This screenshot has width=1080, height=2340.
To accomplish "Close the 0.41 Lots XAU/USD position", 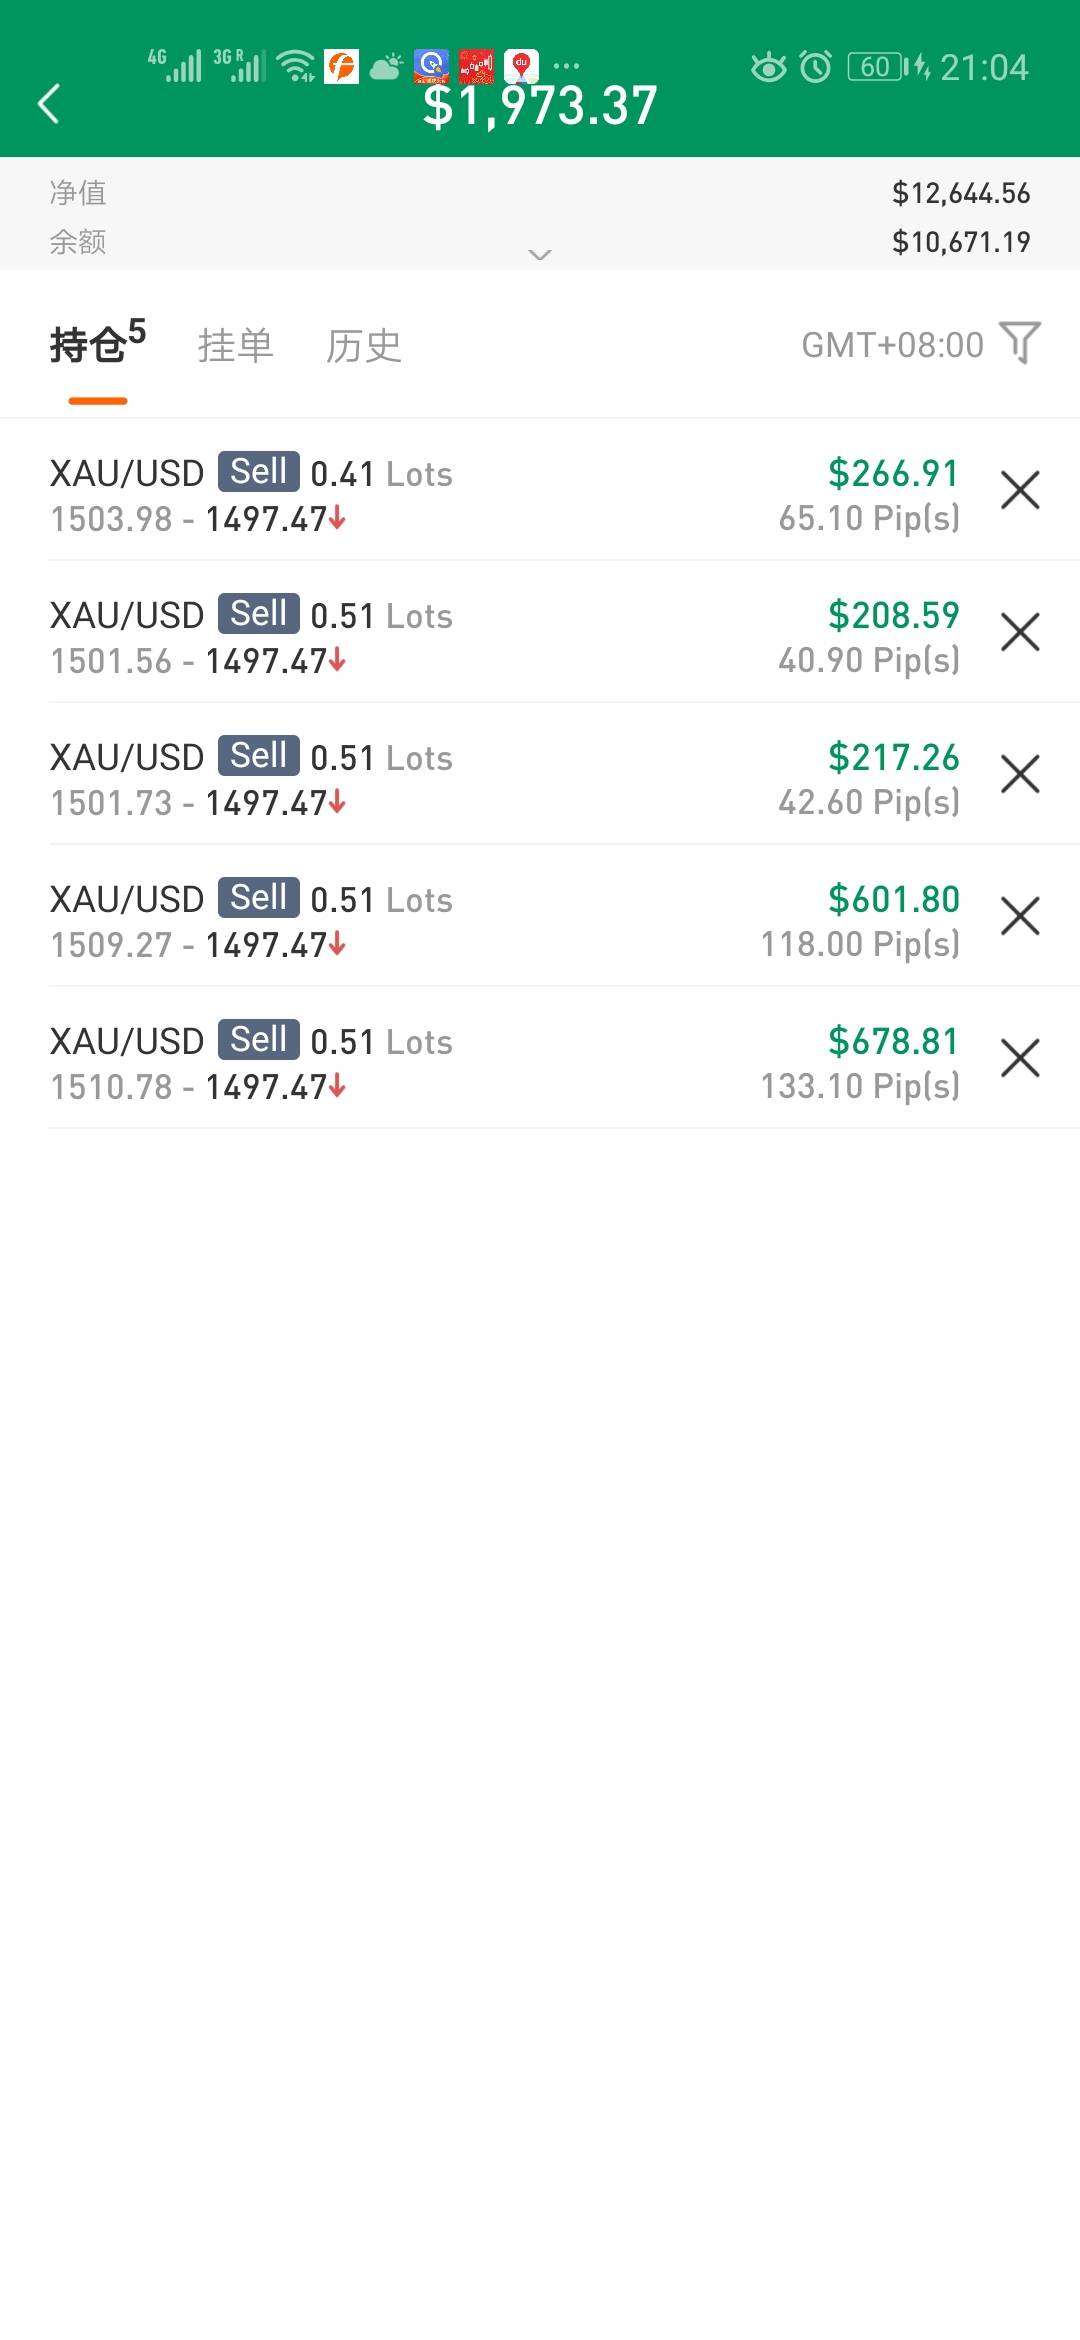I will coord(1020,490).
